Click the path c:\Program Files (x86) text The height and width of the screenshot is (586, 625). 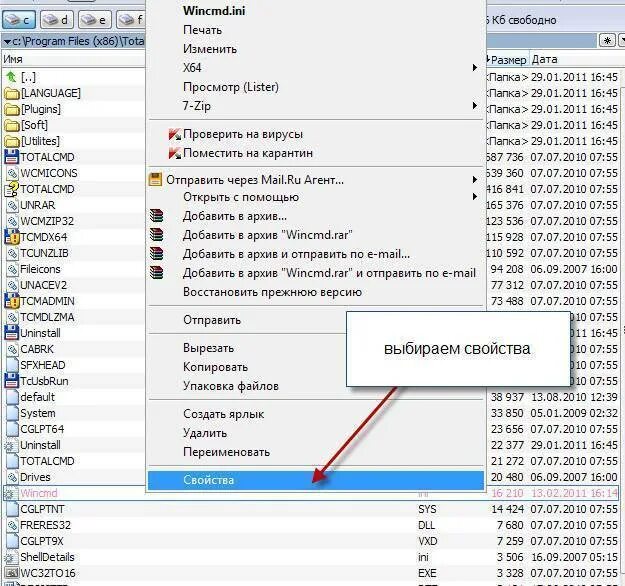coord(67,41)
